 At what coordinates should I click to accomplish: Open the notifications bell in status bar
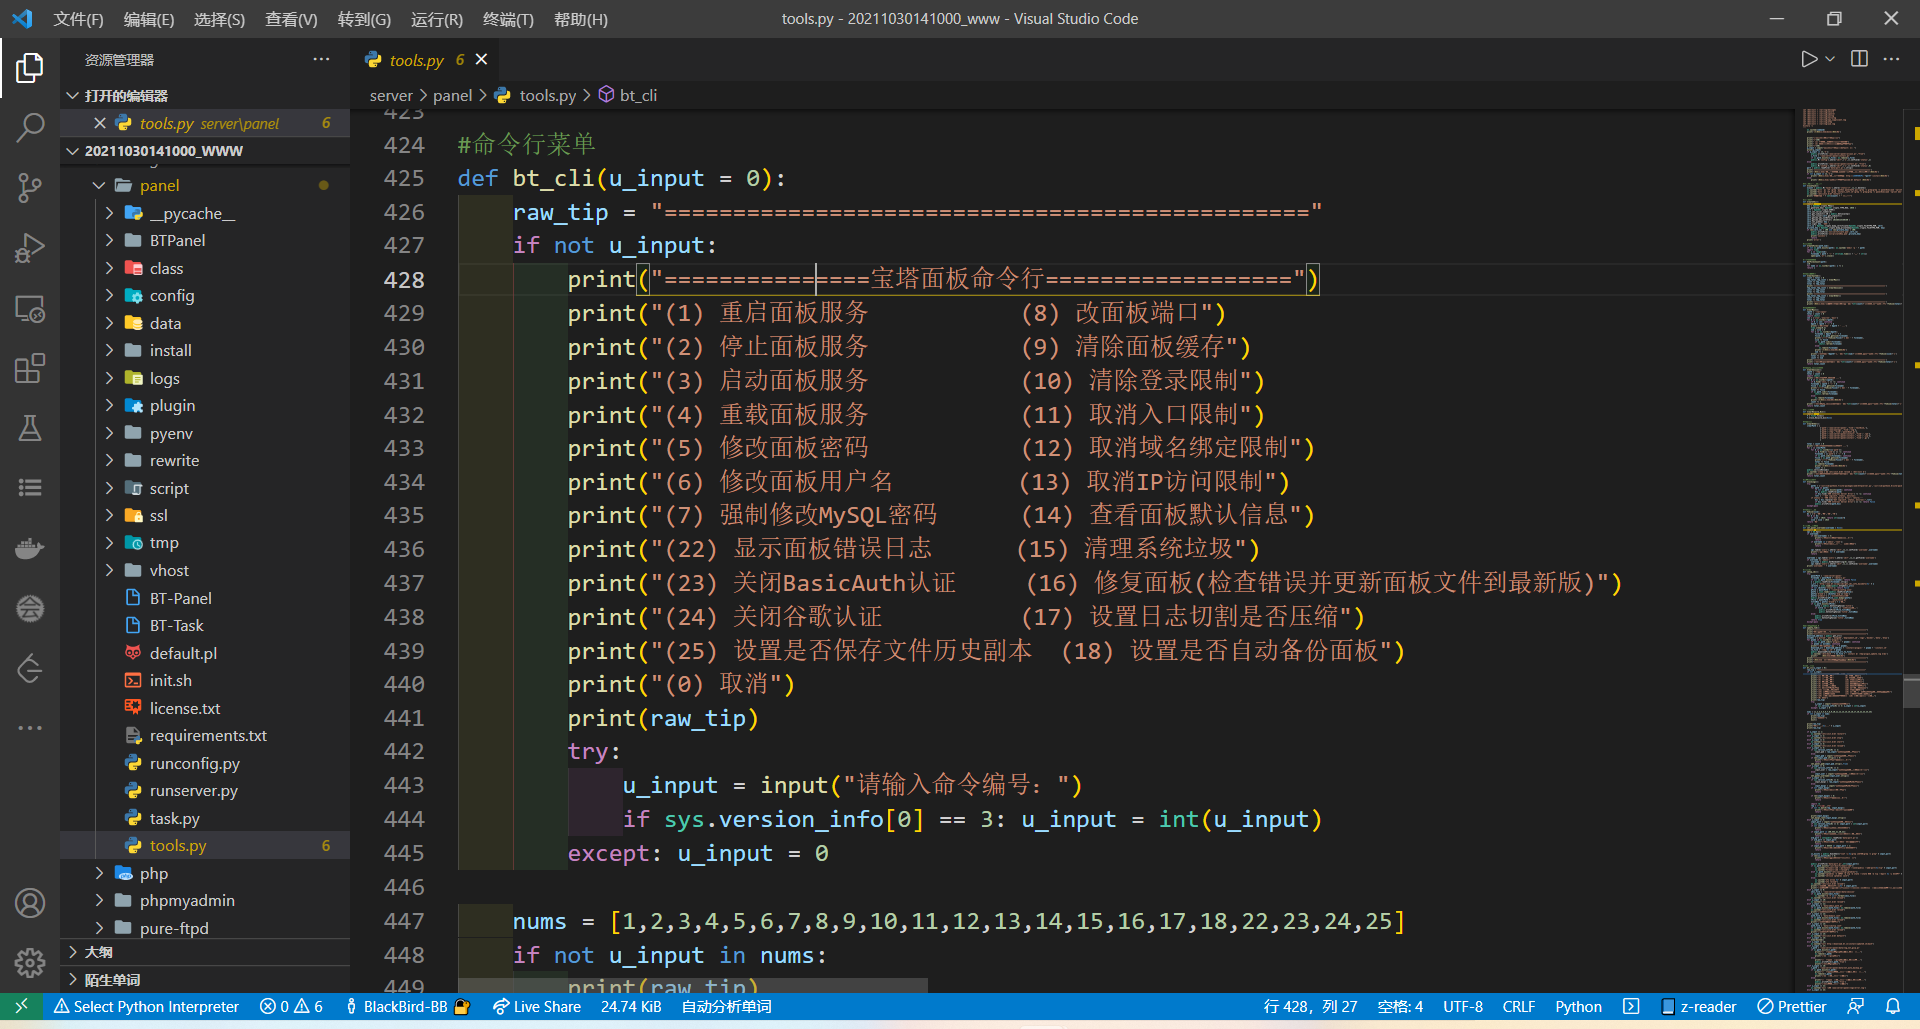click(x=1893, y=1006)
